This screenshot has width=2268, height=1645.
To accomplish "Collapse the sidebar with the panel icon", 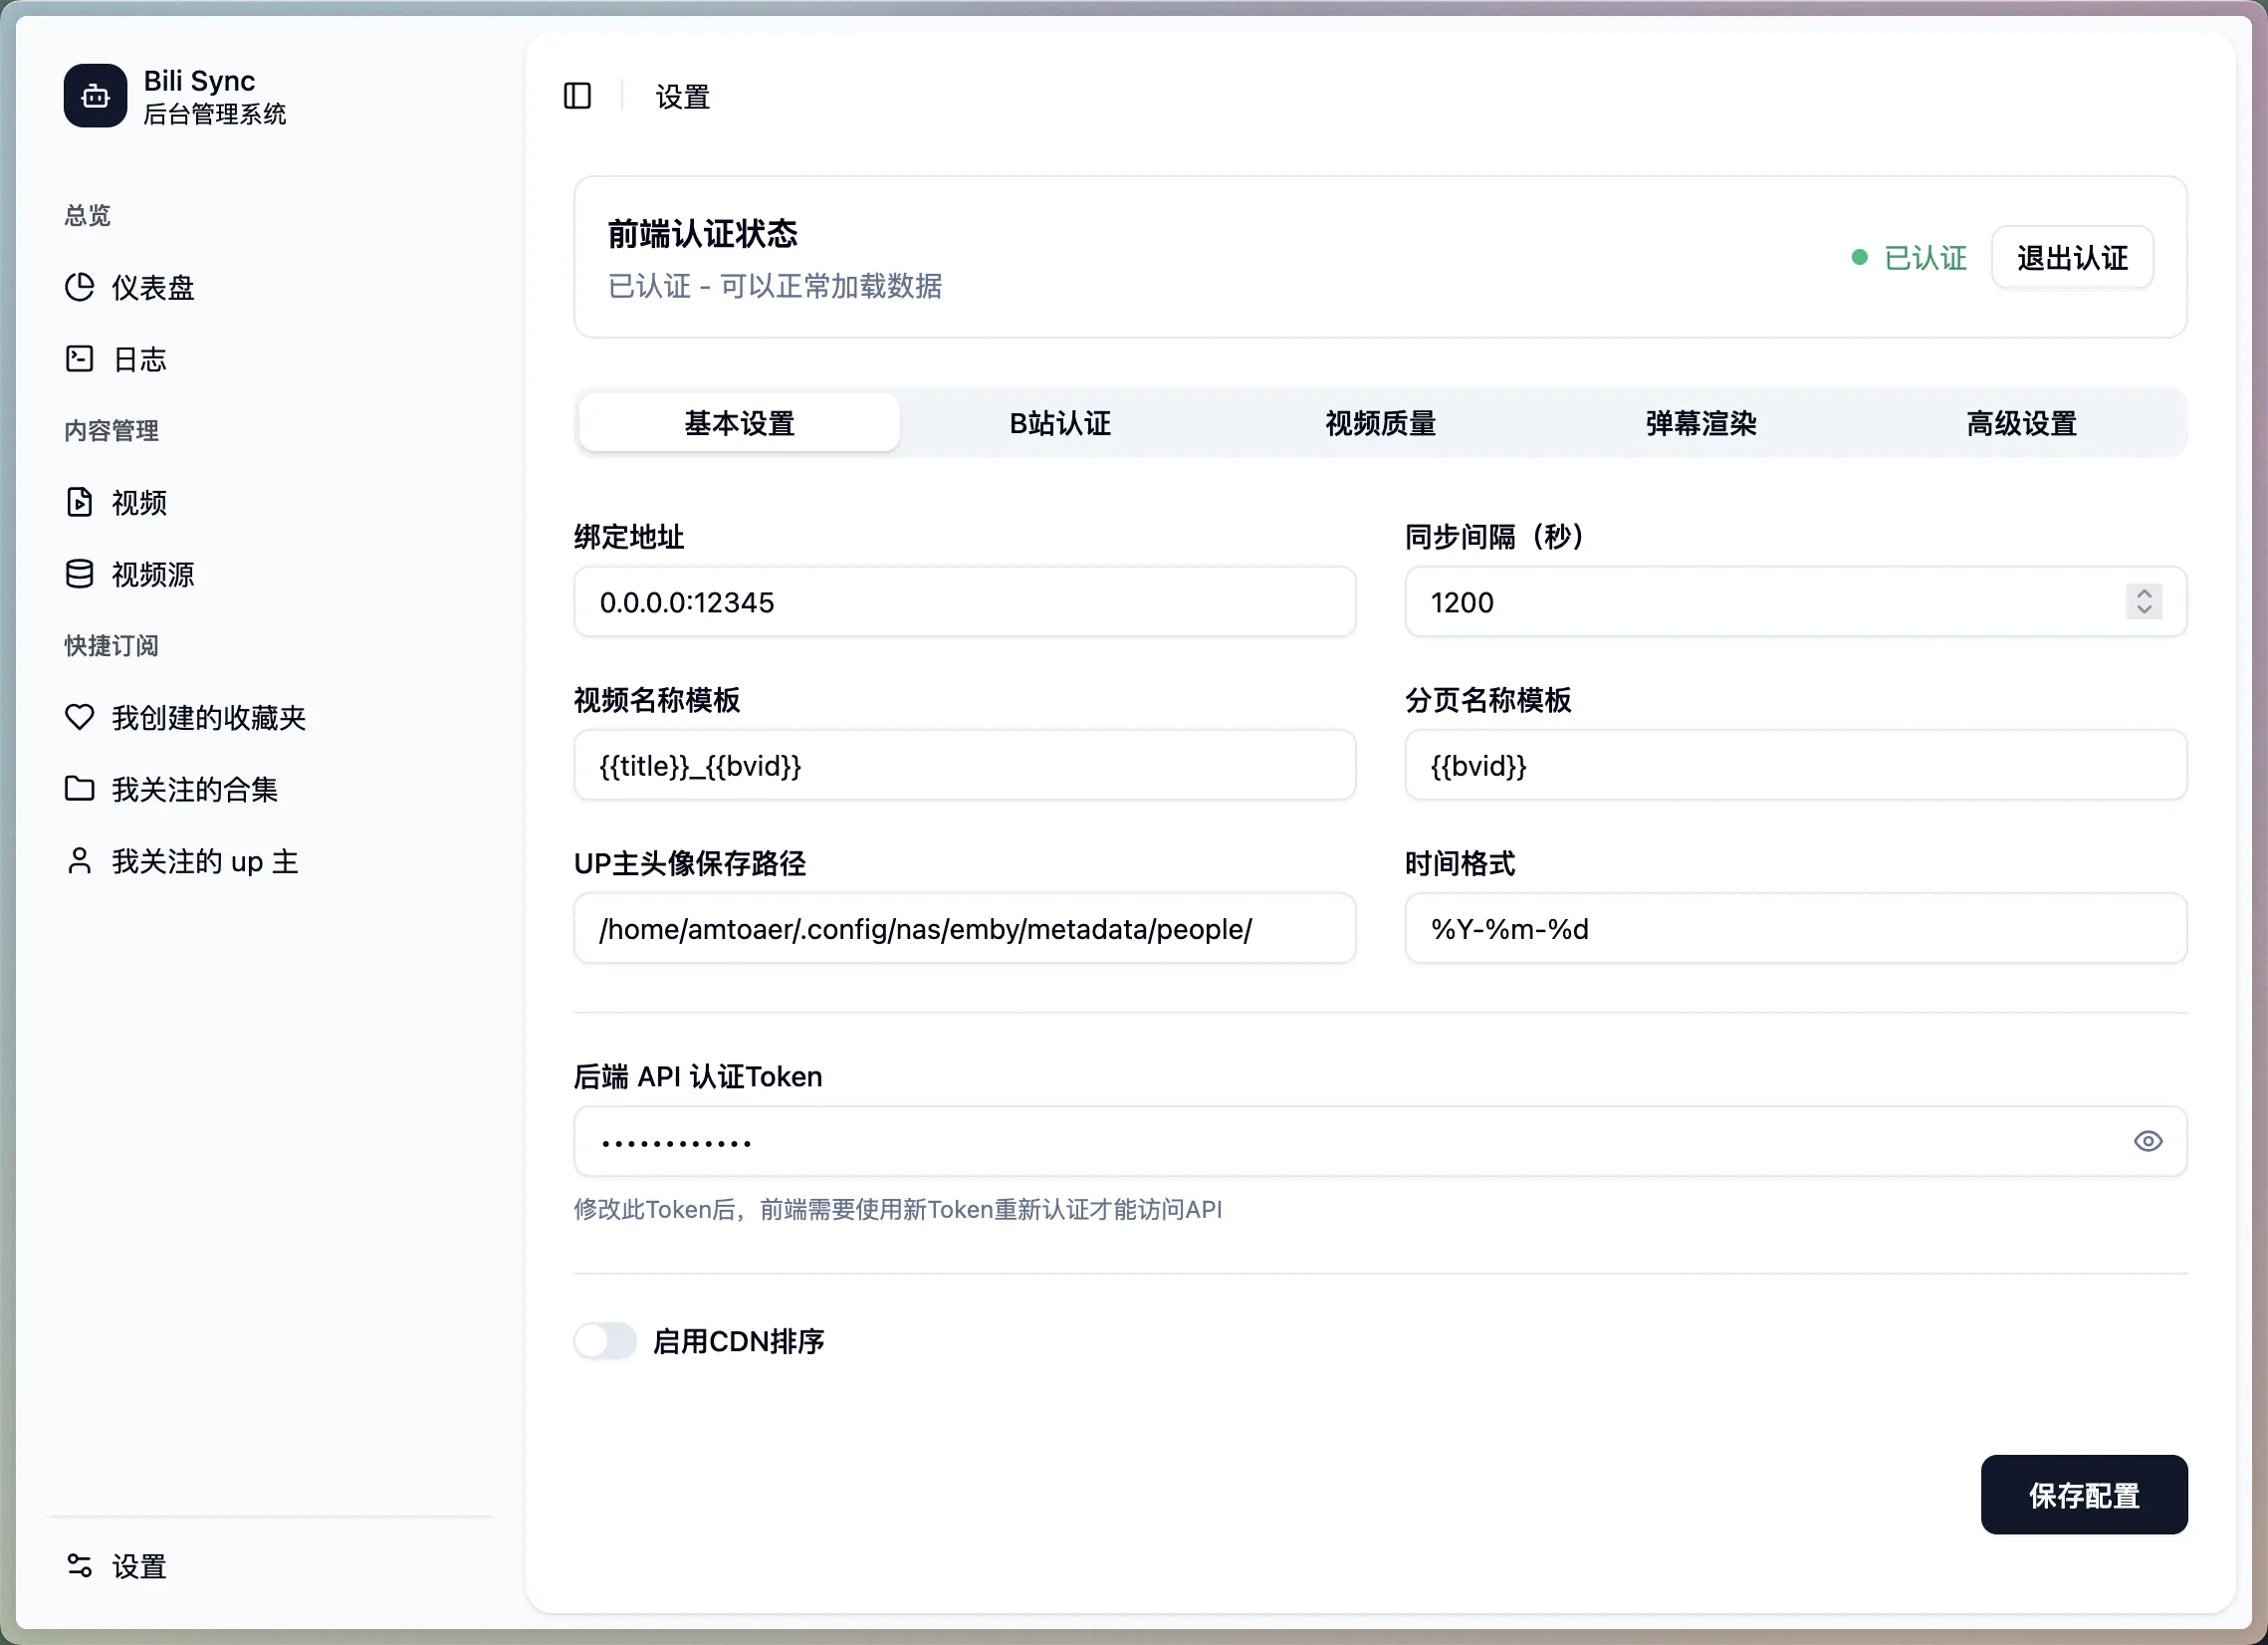I will 578,96.
